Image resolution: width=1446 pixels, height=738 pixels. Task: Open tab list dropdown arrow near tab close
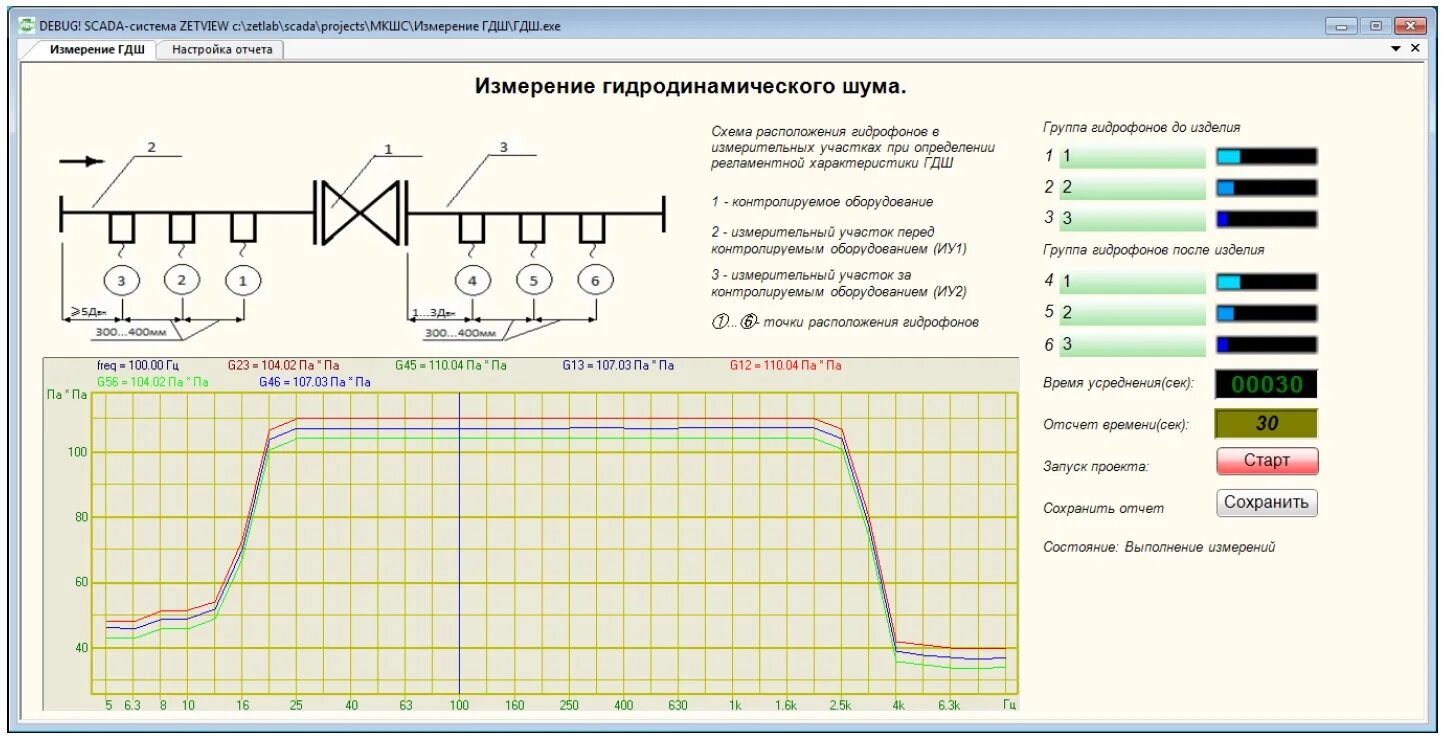coord(1396,48)
